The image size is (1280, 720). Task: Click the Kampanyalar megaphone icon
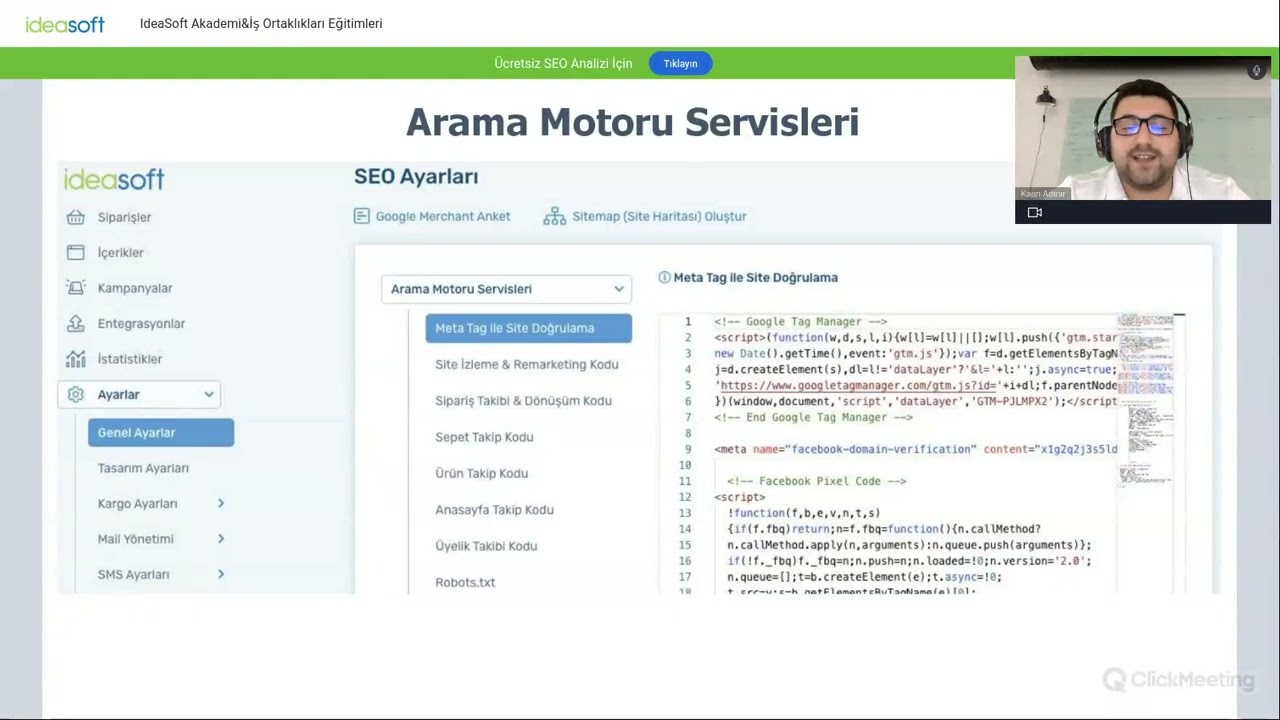pos(75,288)
